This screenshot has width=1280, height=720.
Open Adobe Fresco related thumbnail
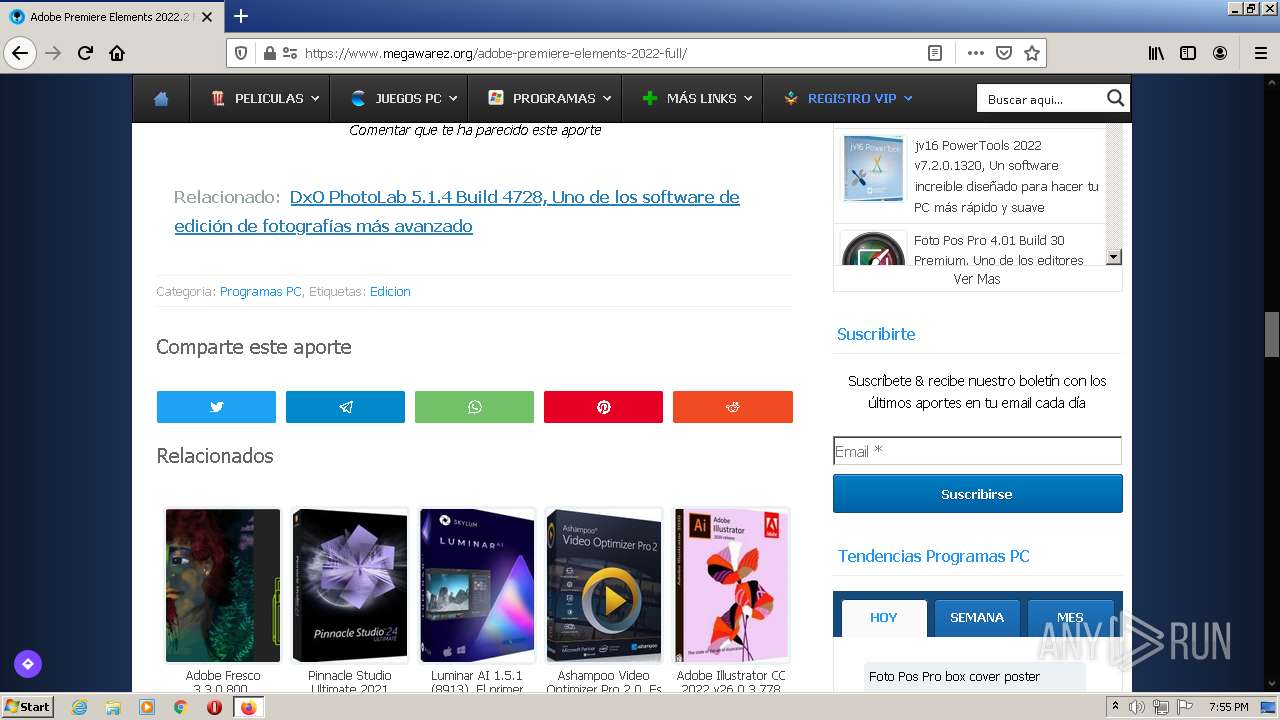[x=223, y=585]
